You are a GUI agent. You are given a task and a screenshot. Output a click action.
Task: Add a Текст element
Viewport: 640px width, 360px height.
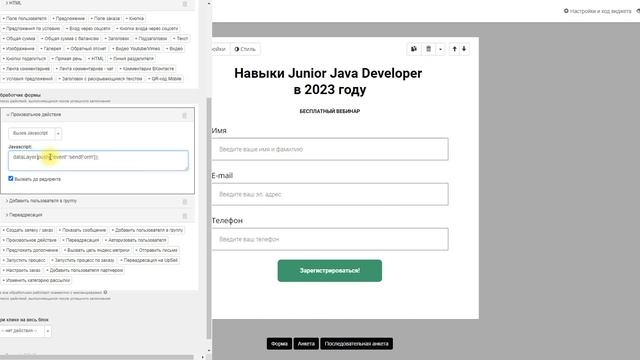(x=180, y=38)
